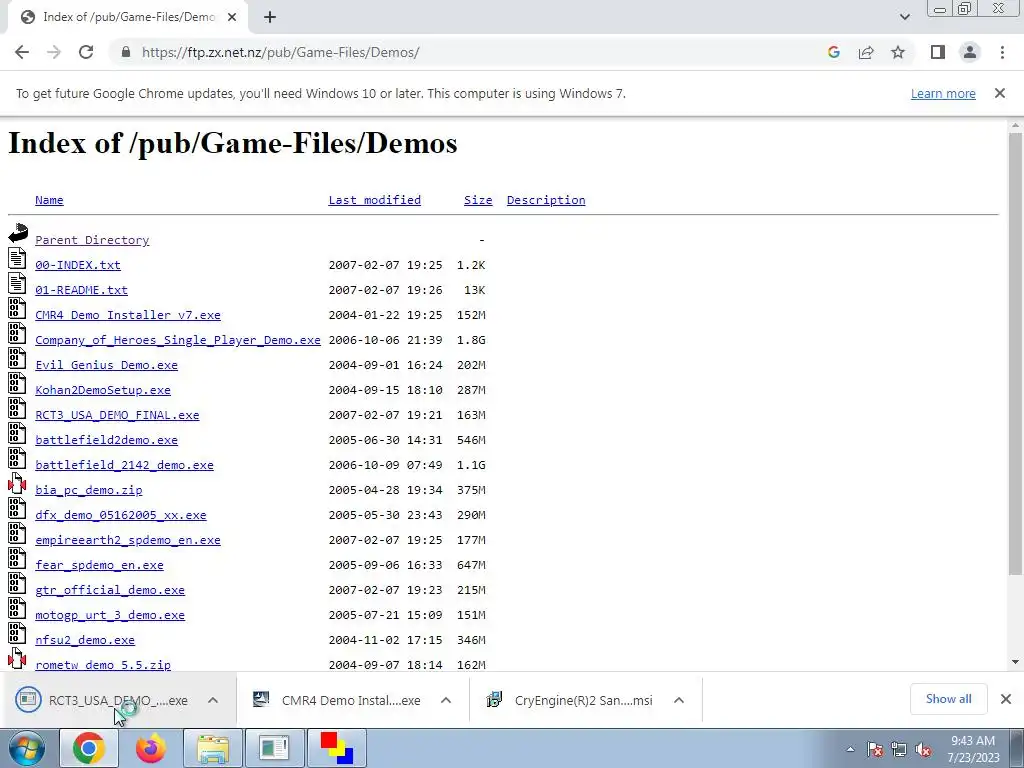Click the forward navigation arrow
This screenshot has height=768, width=1024.
pyautogui.click(x=54, y=52)
